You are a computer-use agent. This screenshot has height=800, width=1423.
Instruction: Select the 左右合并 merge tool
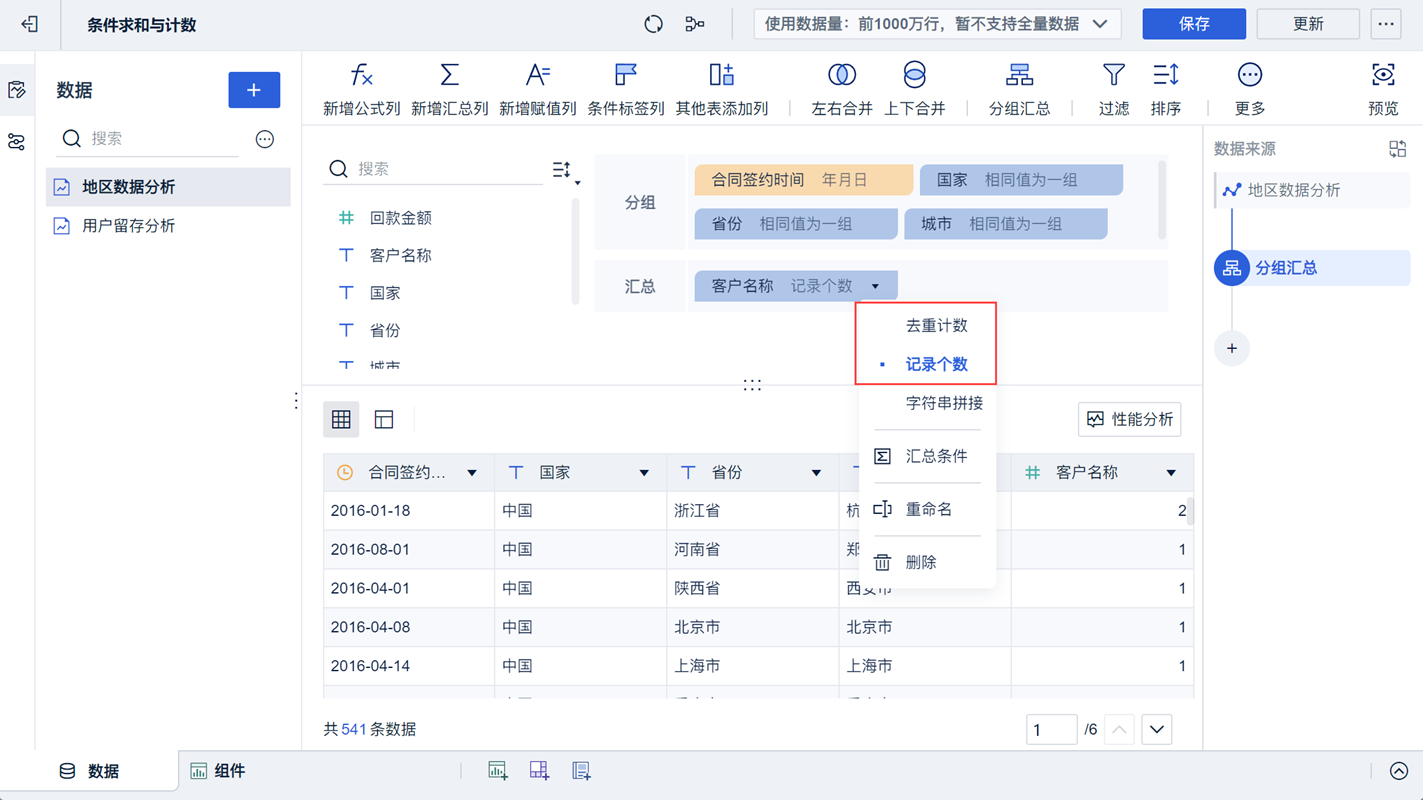point(842,89)
